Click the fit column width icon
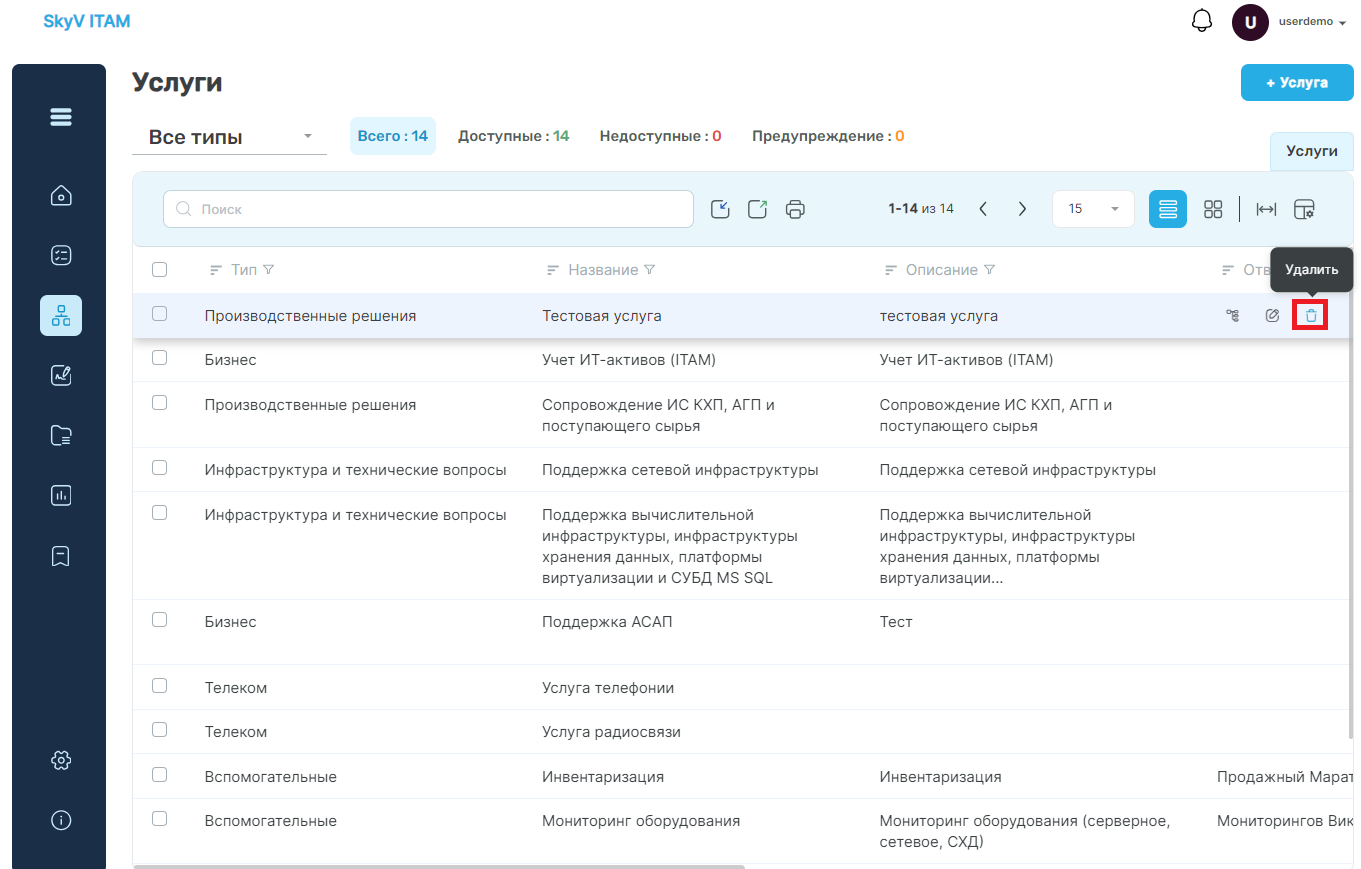The image size is (1361, 869). 1266,209
